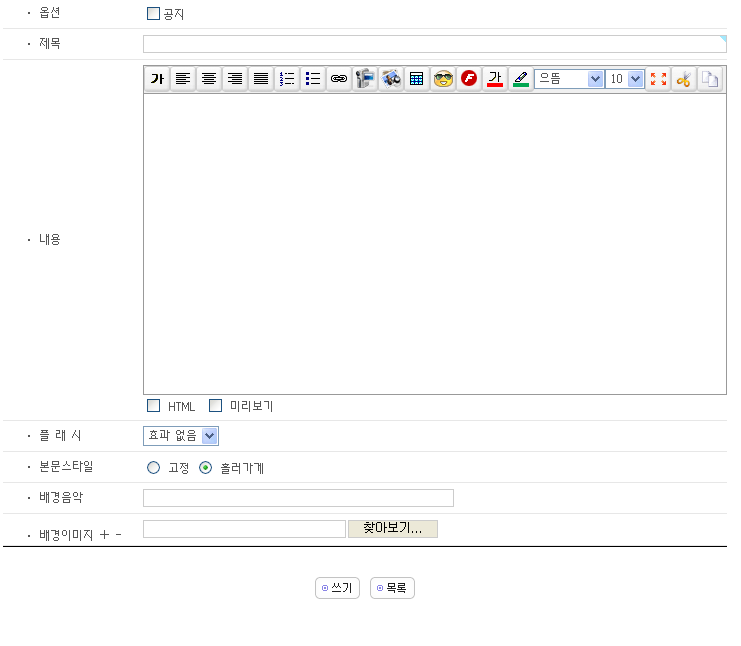
Task: Insert Flash content with red F icon
Action: pos(469,78)
